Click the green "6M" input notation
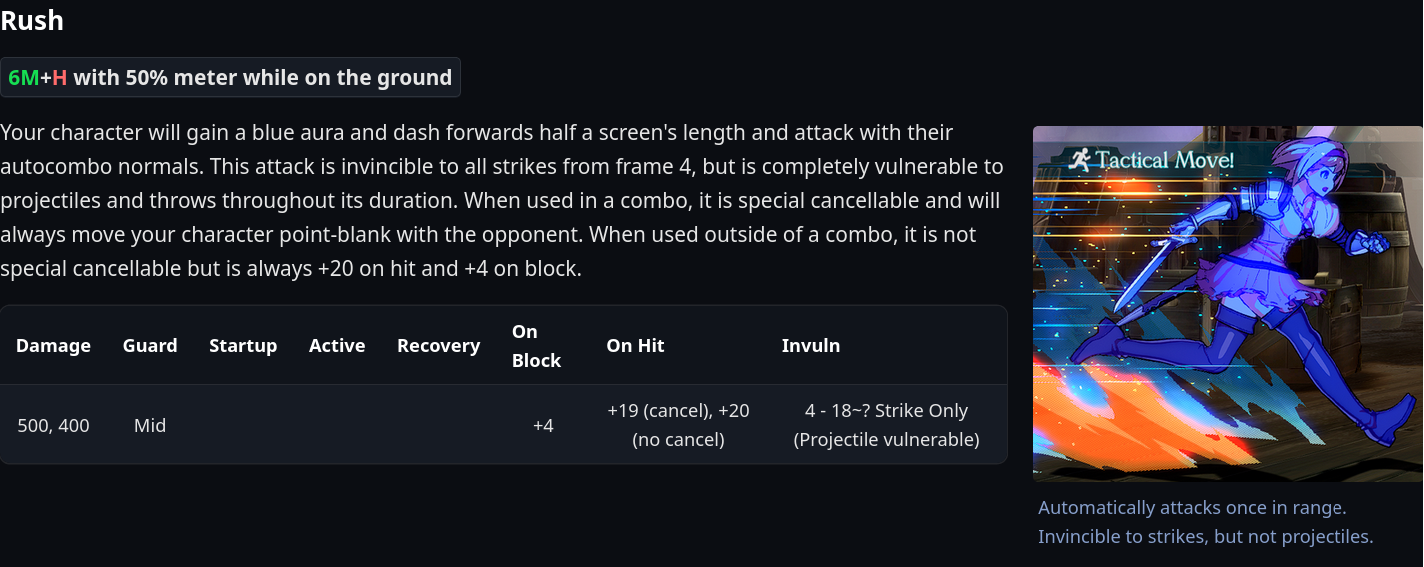1424x567 pixels. (x=23, y=77)
